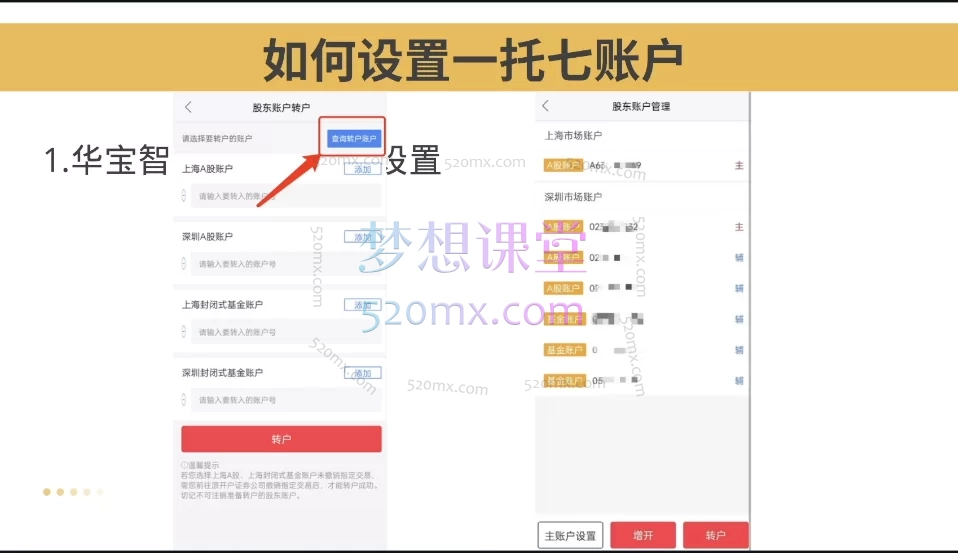Focus the 深圳封闭式基金账户 account number field

(286, 400)
